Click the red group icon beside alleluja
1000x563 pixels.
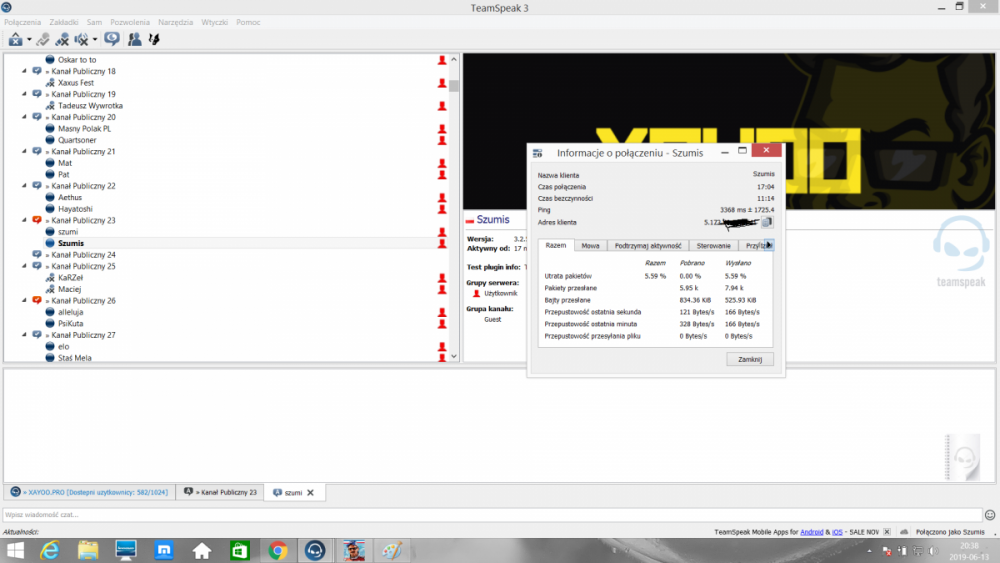[442, 312]
